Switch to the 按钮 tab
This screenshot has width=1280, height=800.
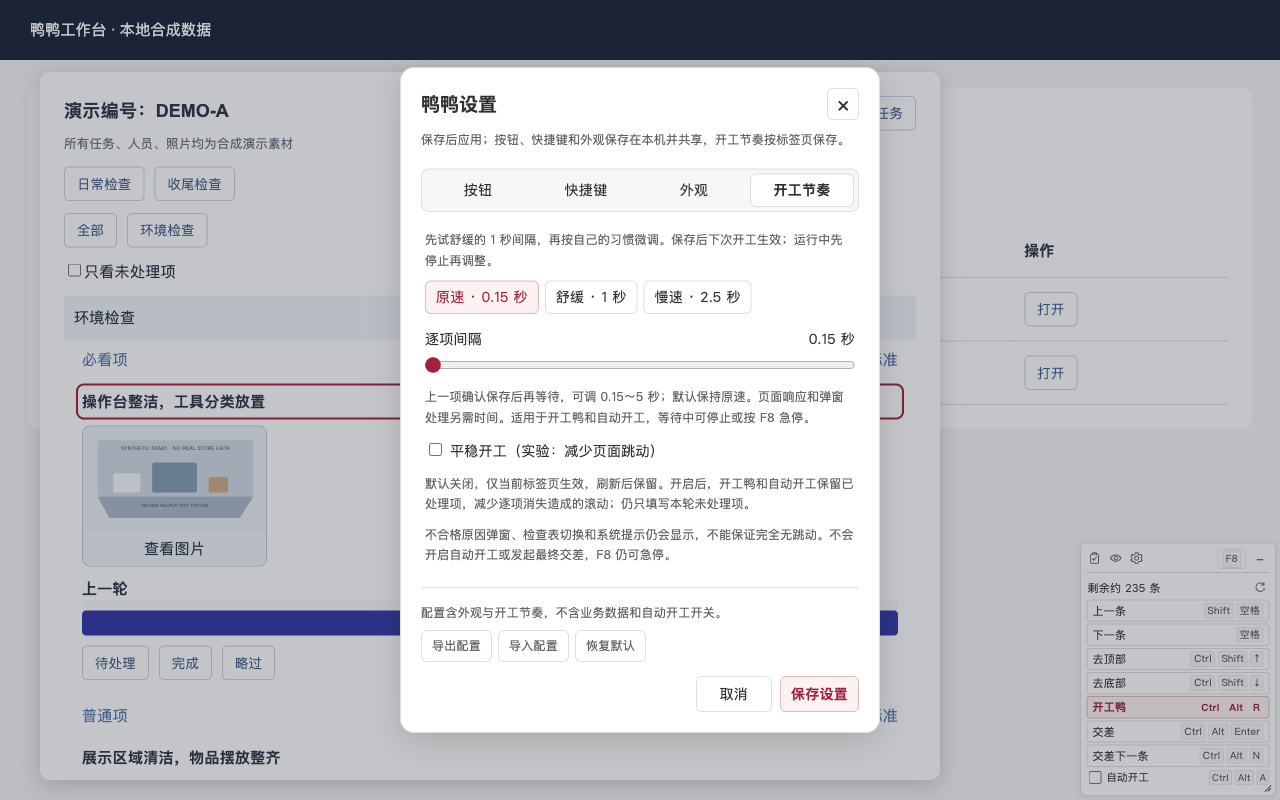(x=478, y=190)
